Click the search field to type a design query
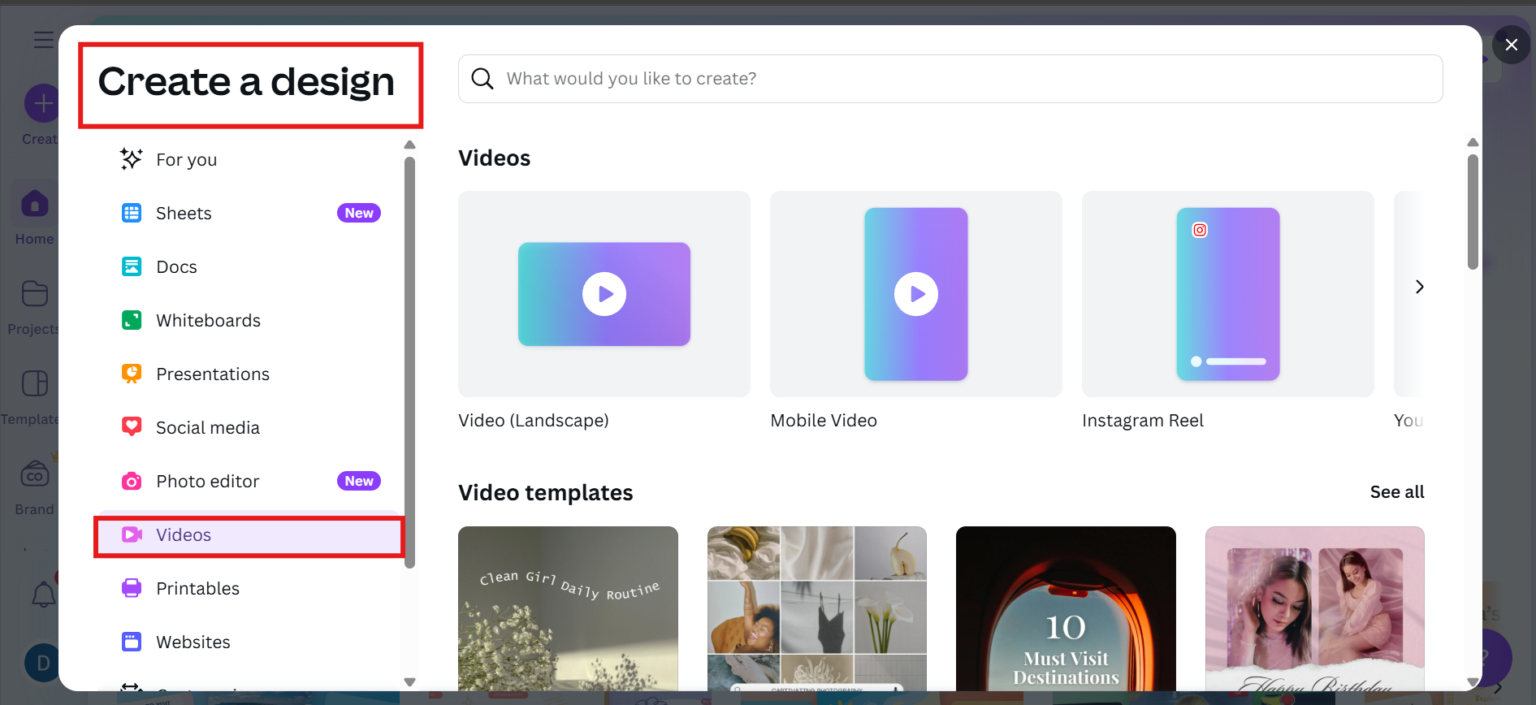This screenshot has height=705, width=1536. pyautogui.click(x=948, y=78)
